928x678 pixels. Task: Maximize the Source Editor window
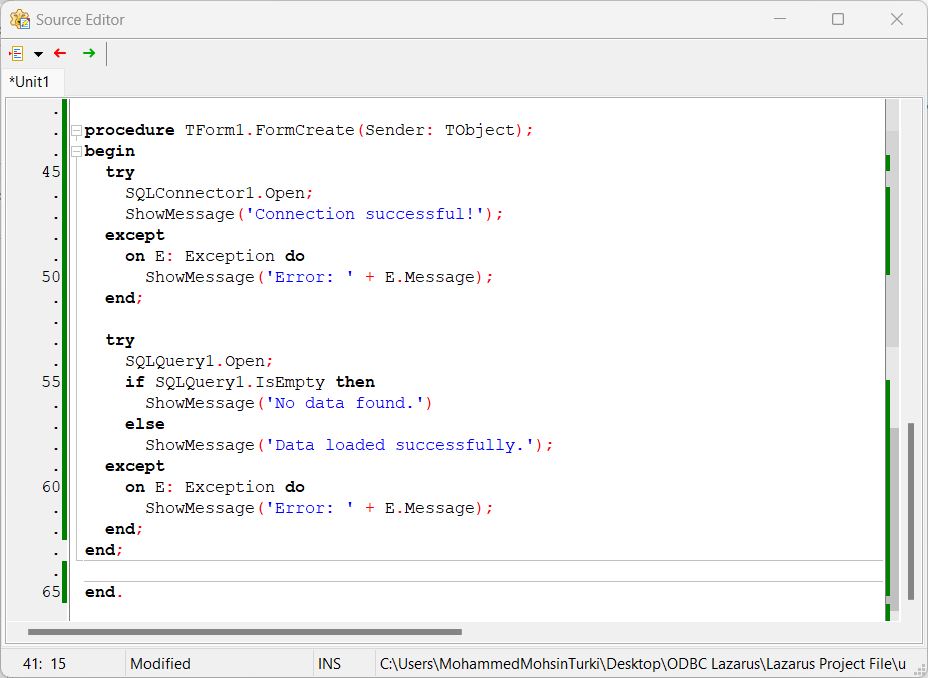[838, 19]
